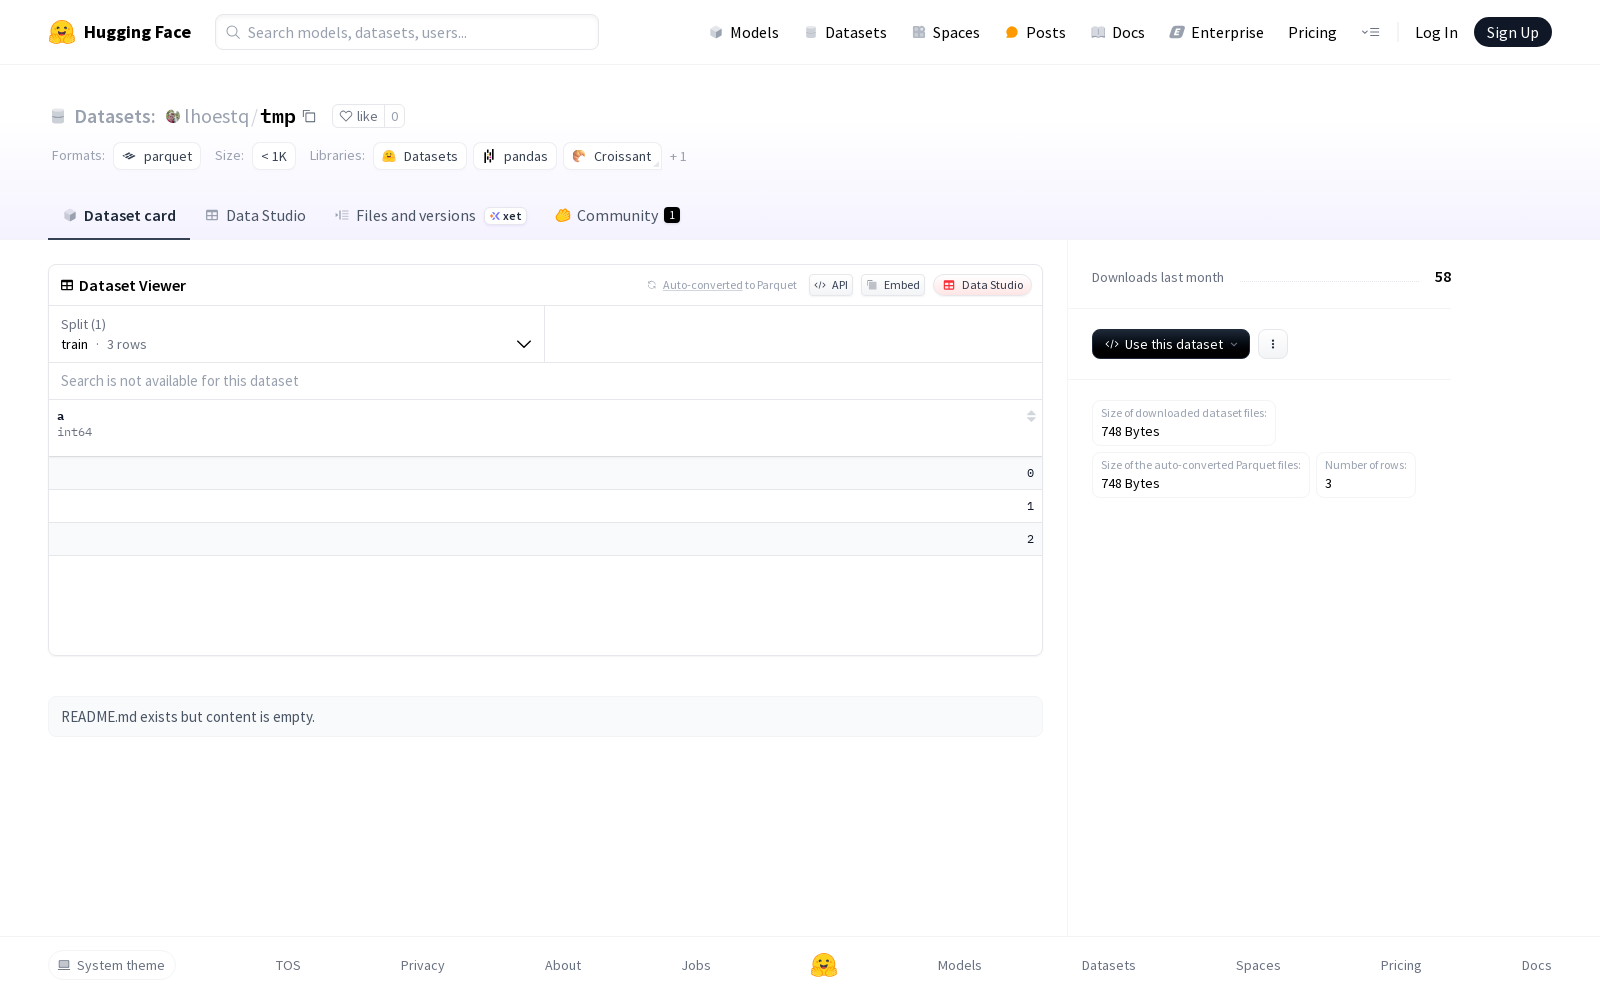Open the Datasets footer link
Screen dimensions: 1600x1000
point(1109,965)
